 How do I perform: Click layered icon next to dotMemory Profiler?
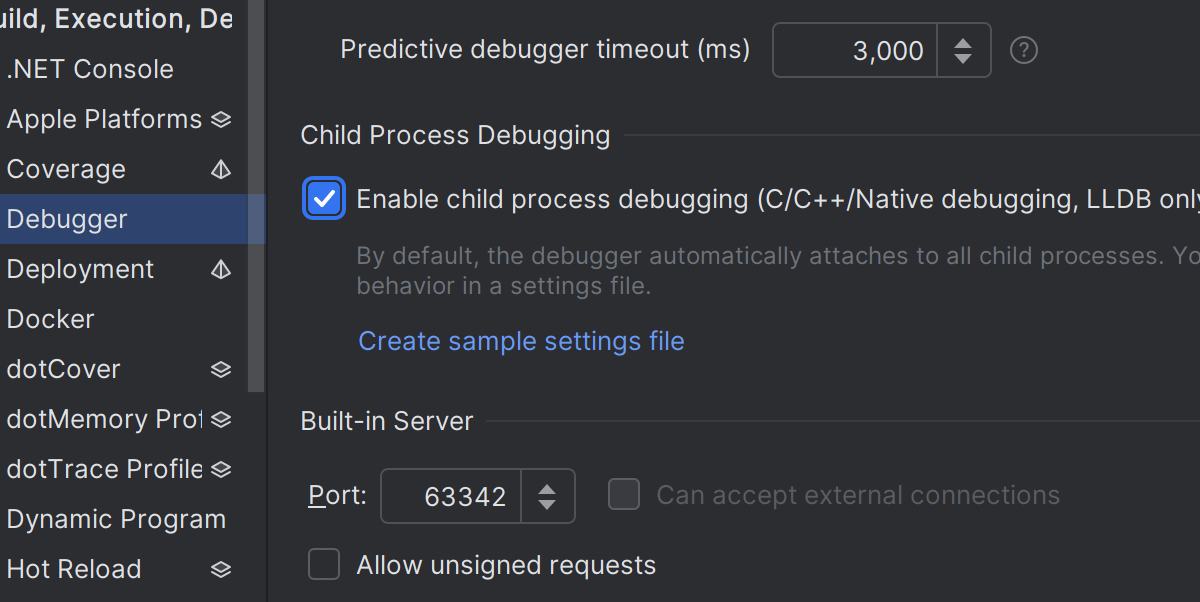[221, 420]
